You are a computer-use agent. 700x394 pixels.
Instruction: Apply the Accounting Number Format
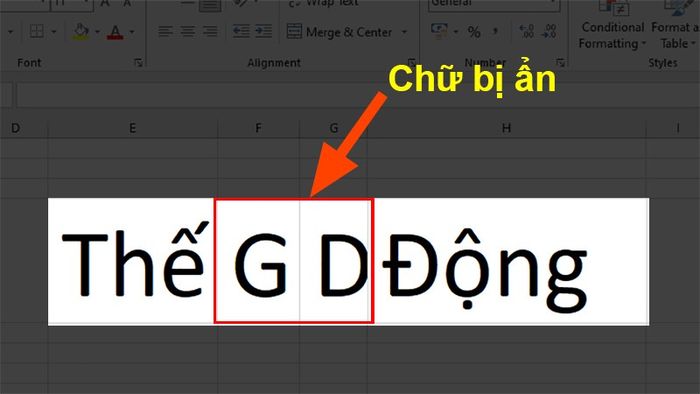coord(439,31)
